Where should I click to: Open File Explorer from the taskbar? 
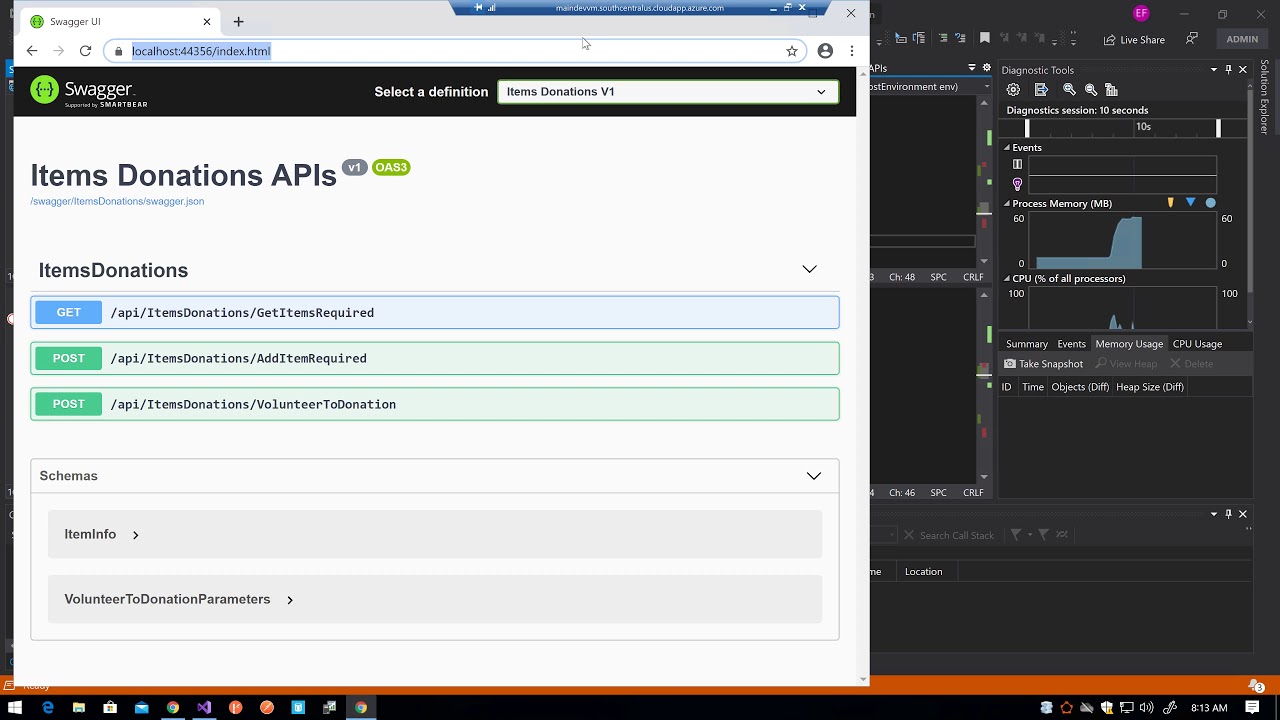[79, 707]
